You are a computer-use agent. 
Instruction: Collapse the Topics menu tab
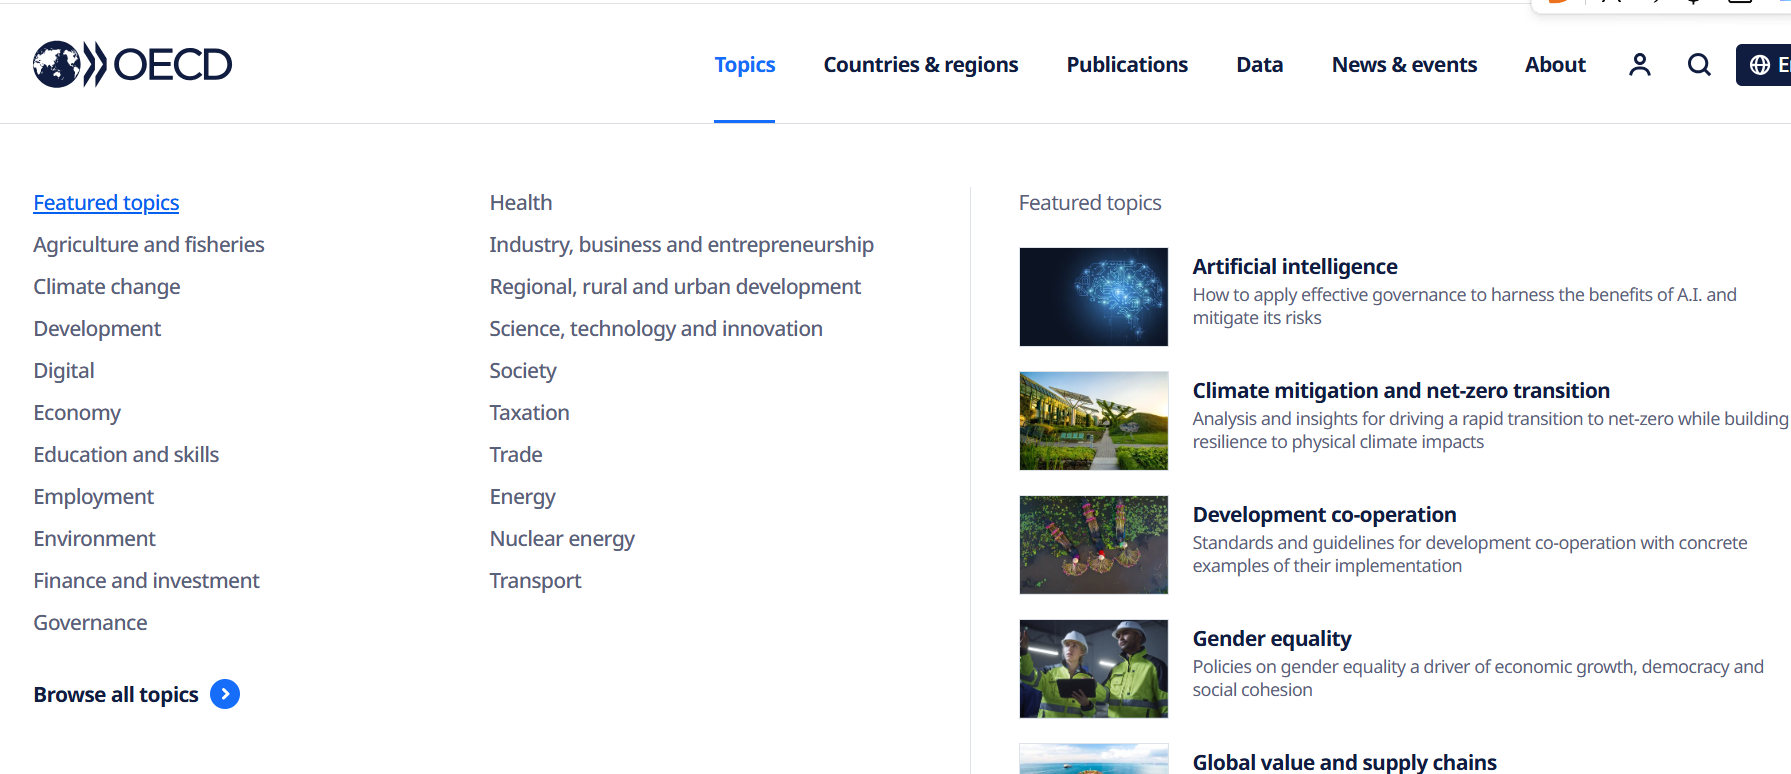click(745, 65)
